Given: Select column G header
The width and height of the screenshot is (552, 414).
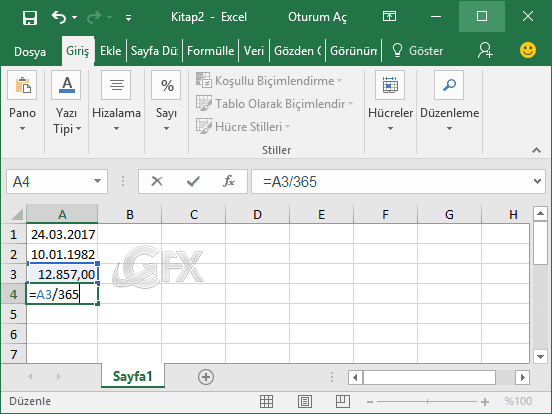Looking at the screenshot, I should click(x=449, y=214).
